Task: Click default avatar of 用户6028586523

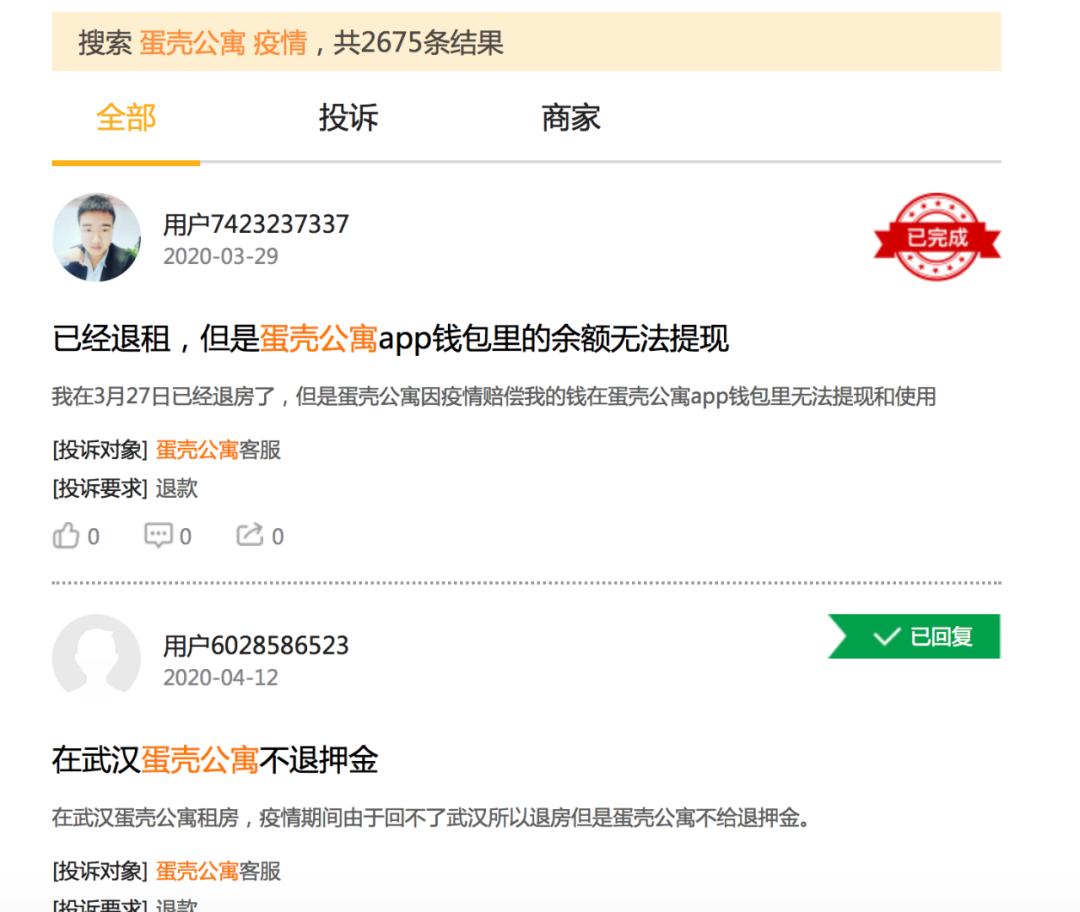Action: (96, 659)
